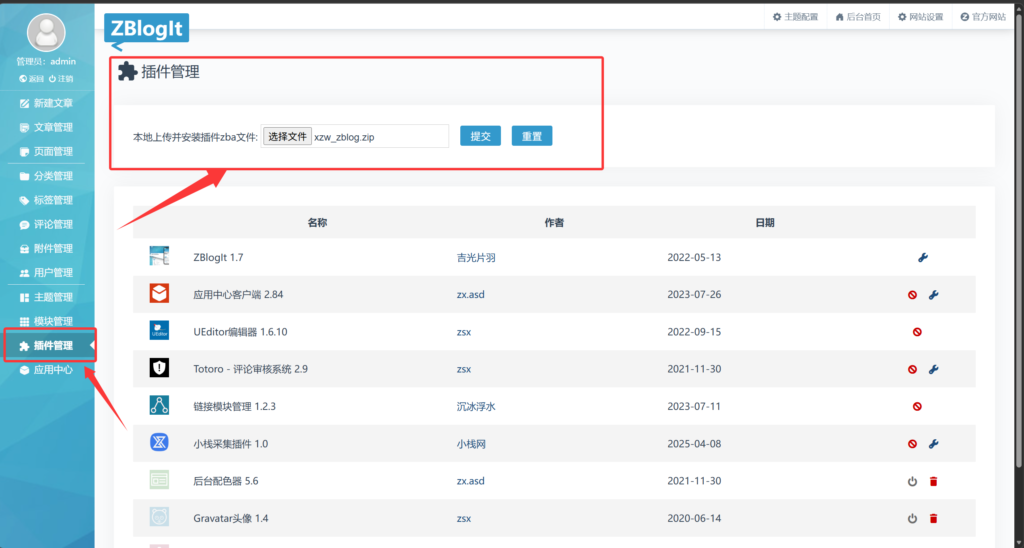Open 分类管理 in the sidebar
1024x548 pixels.
pos(46,176)
